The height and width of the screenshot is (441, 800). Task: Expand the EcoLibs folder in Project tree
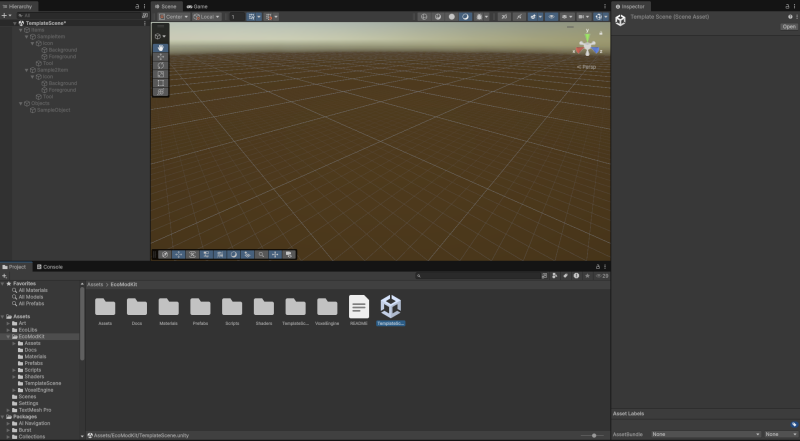point(8,330)
